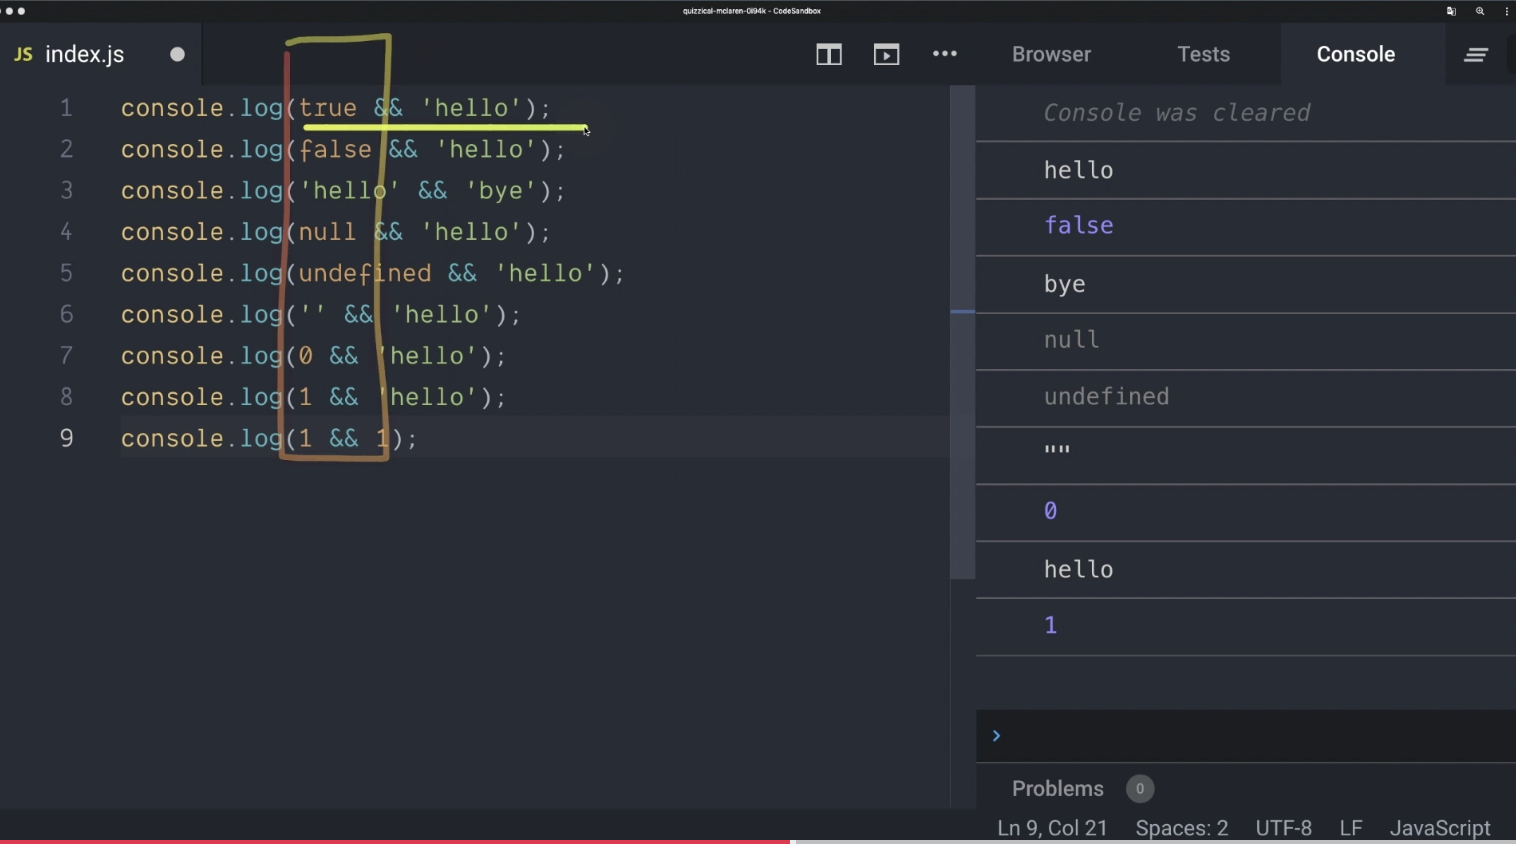The width and height of the screenshot is (1516, 844).
Task: Click 'undefined' console output row
Action: (1246, 397)
